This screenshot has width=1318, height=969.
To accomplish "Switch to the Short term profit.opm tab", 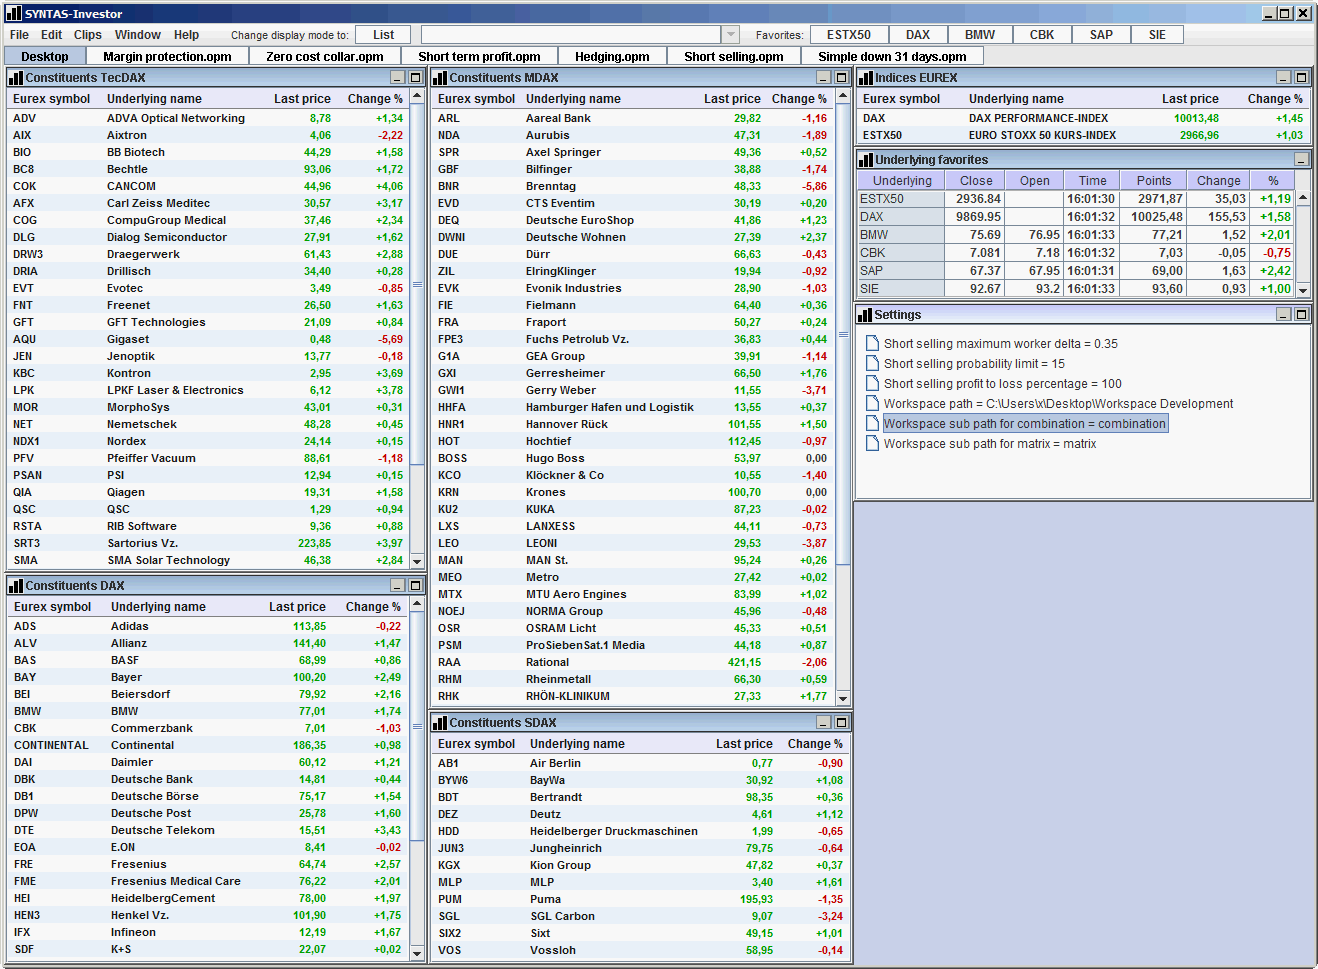I will pos(480,57).
